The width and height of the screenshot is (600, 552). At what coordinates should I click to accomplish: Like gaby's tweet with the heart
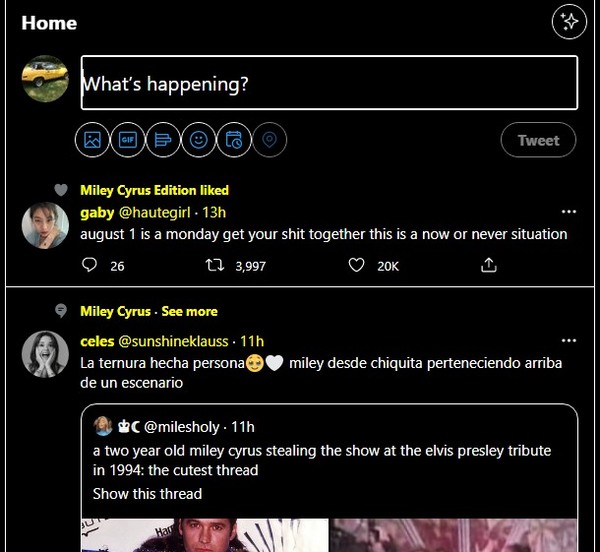pos(356,266)
